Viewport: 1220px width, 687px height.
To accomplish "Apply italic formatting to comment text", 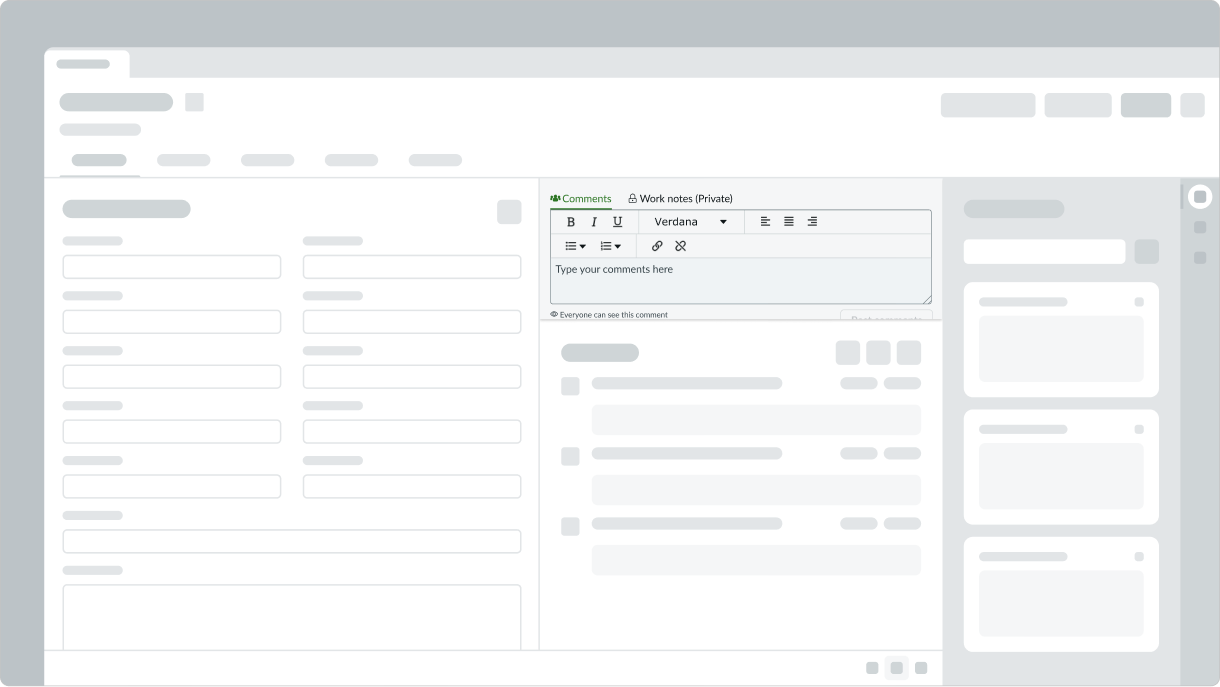I will tap(594, 221).
